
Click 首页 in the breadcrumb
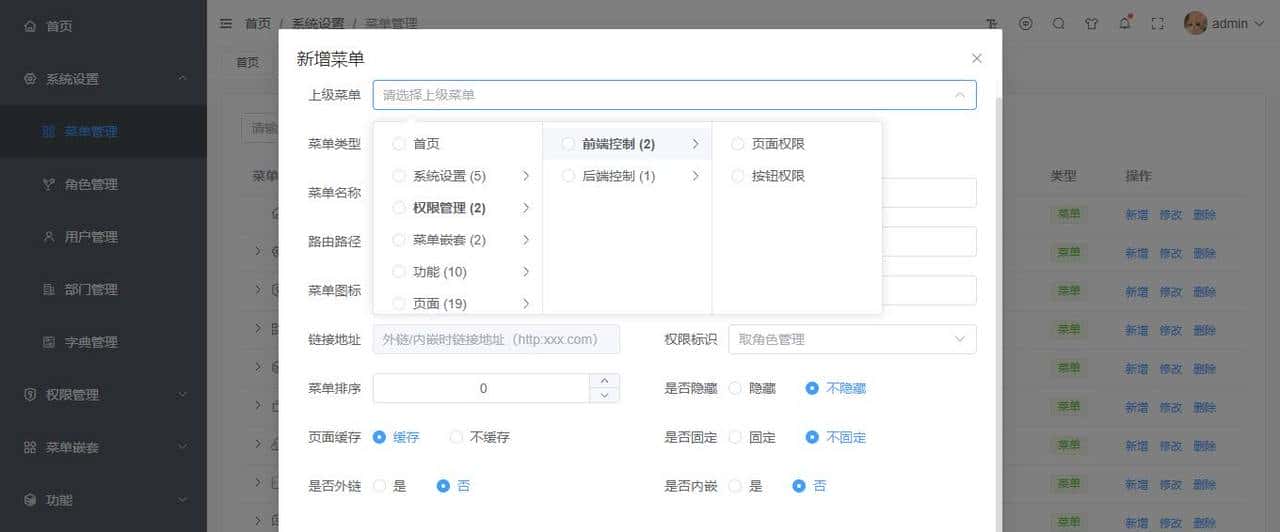click(x=258, y=23)
